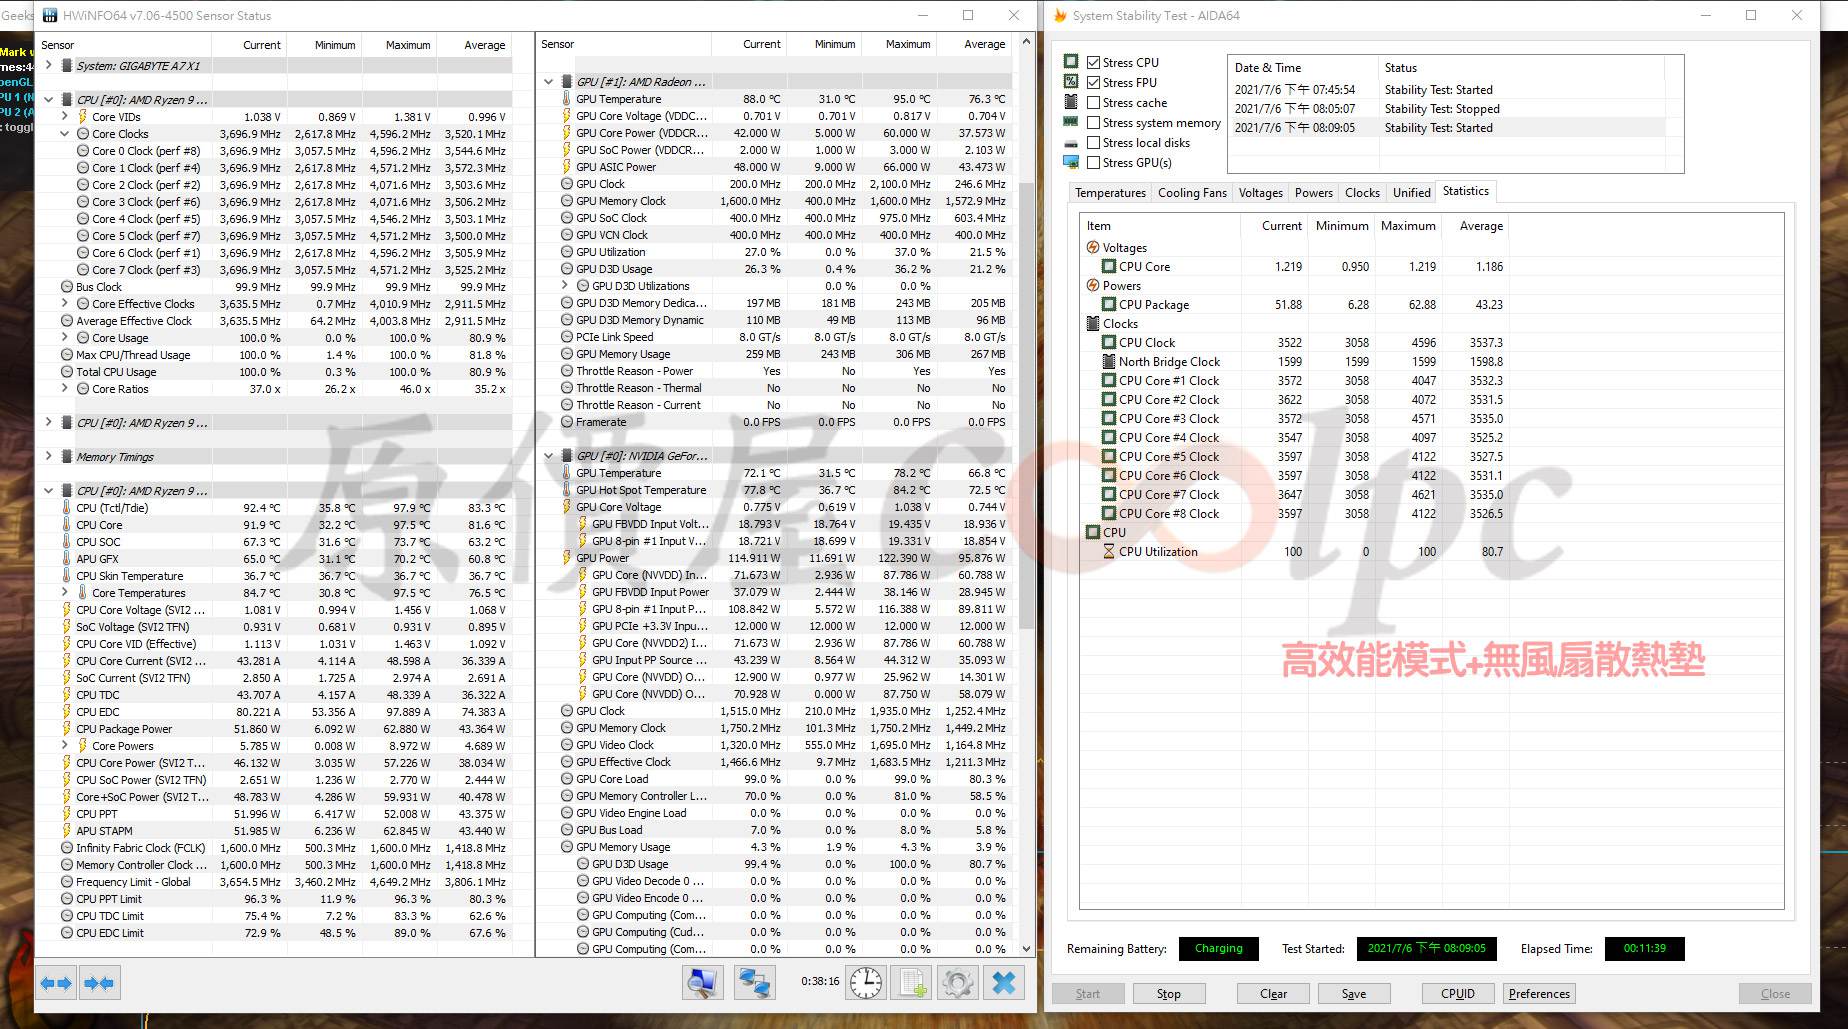1848x1029 pixels.
Task: Click the collapse columns arrows icon in HWiNFO
Action: (x=99, y=983)
